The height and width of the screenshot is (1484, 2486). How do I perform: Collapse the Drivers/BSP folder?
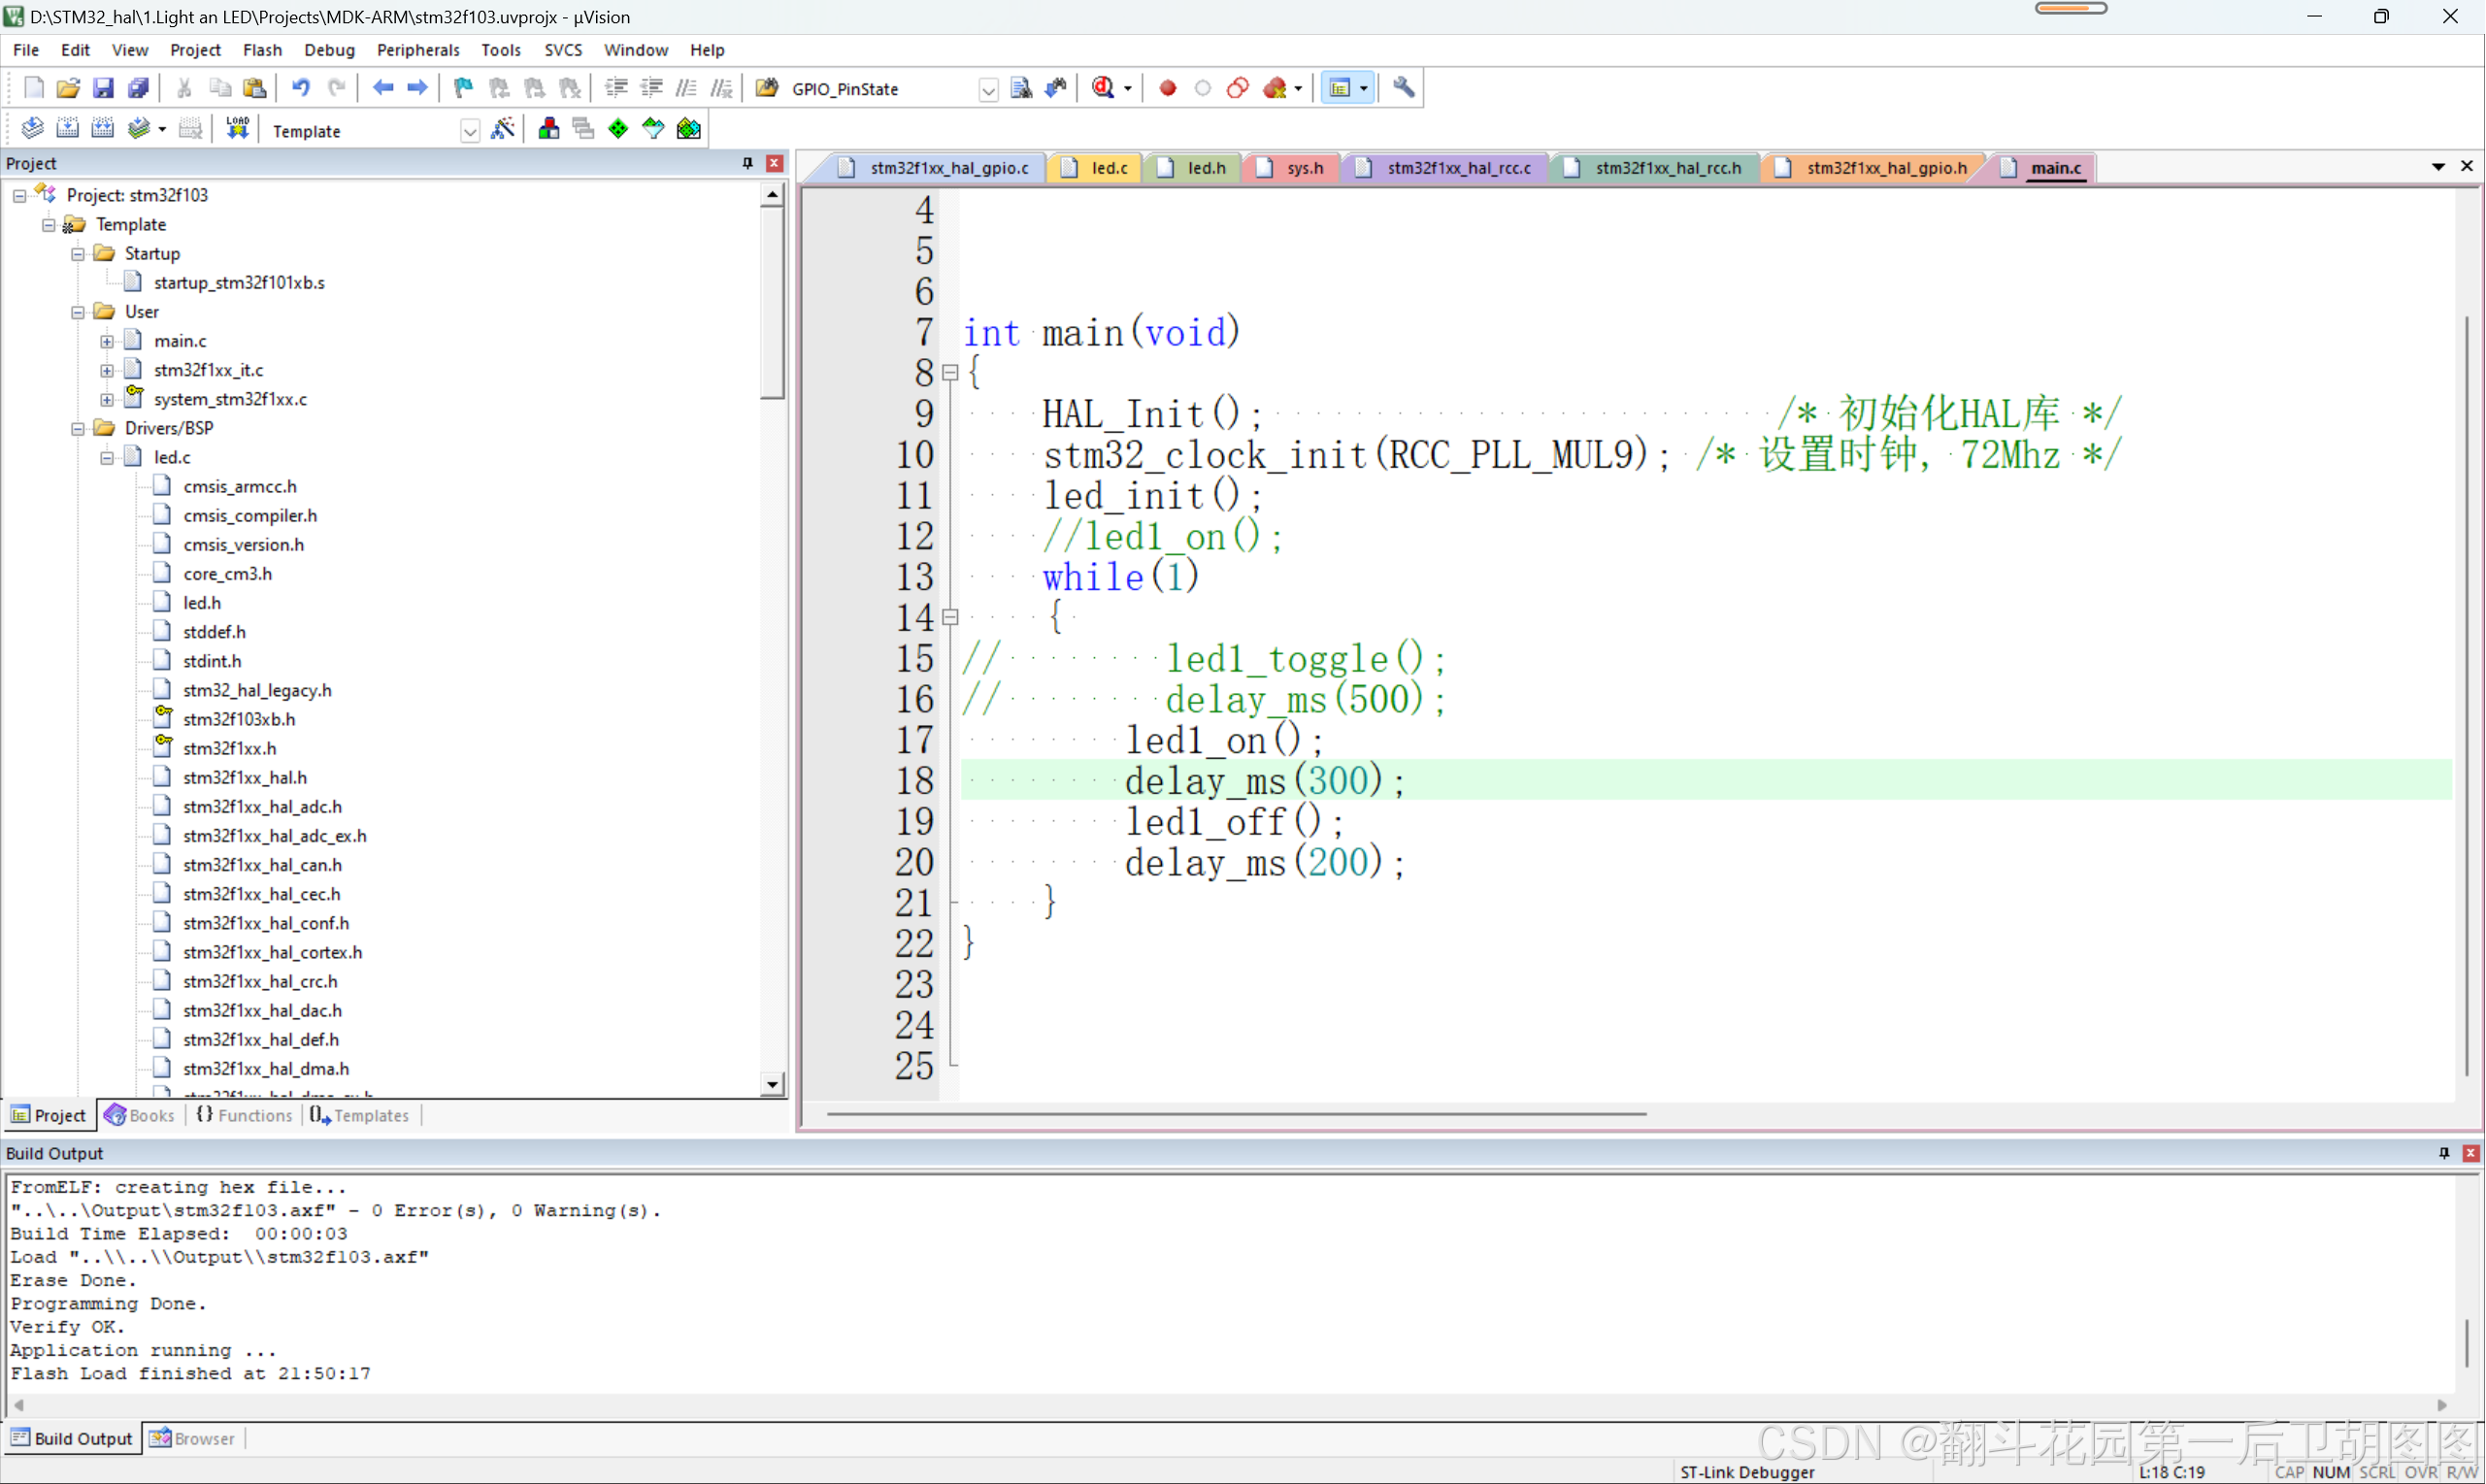[78, 429]
